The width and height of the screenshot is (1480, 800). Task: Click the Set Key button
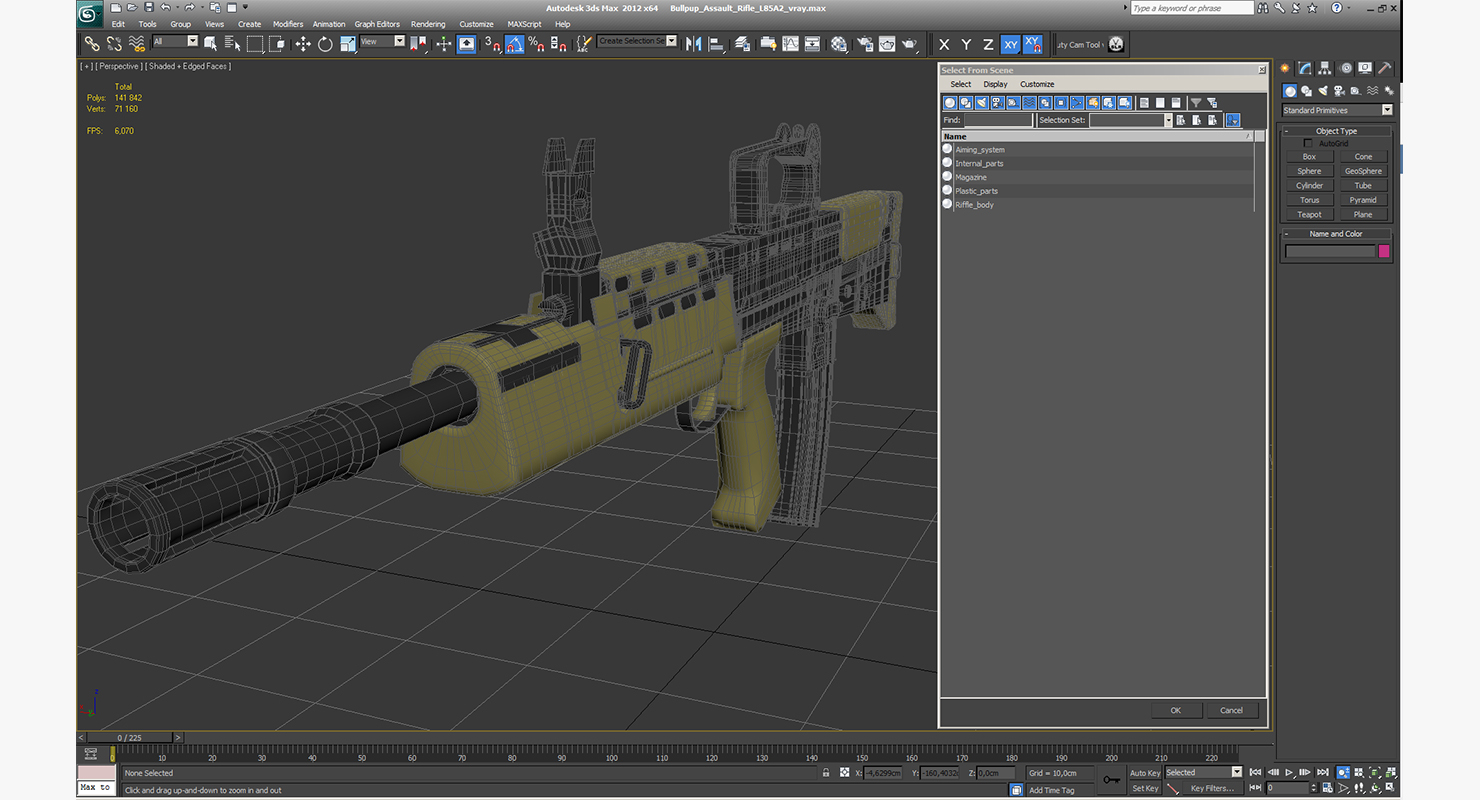(1144, 788)
